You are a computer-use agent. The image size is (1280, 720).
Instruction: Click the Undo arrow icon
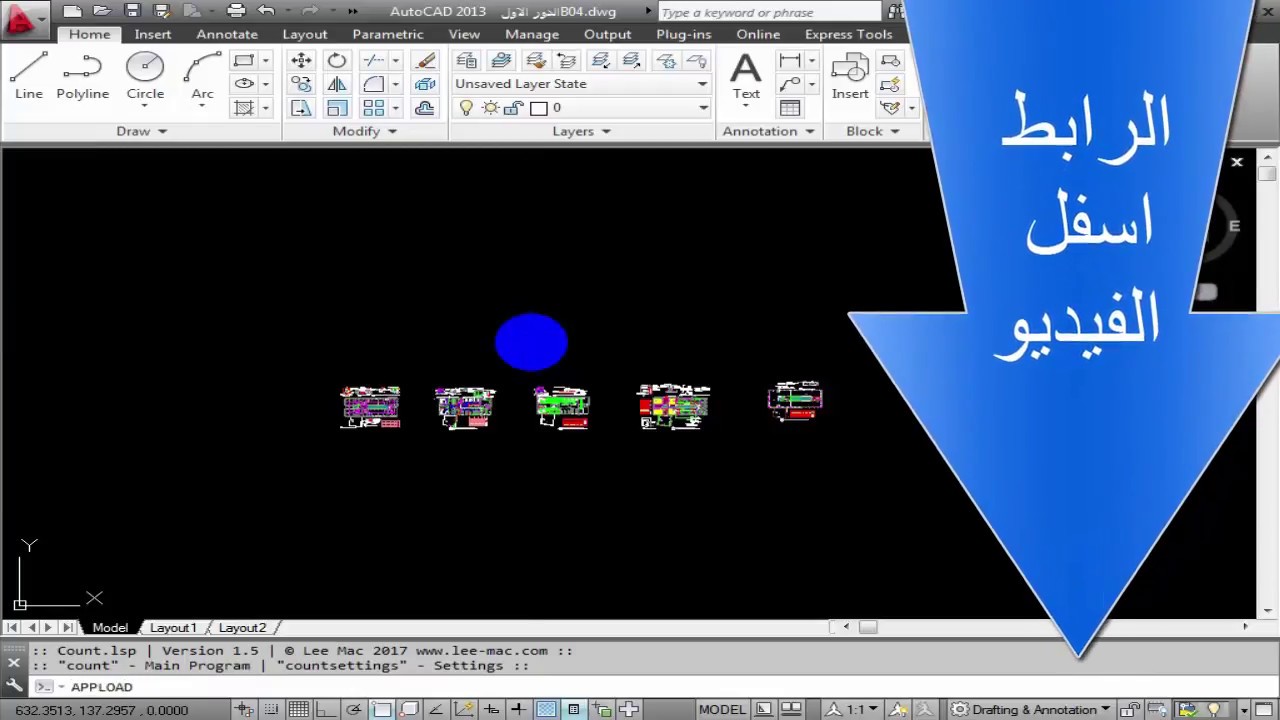pos(265,11)
